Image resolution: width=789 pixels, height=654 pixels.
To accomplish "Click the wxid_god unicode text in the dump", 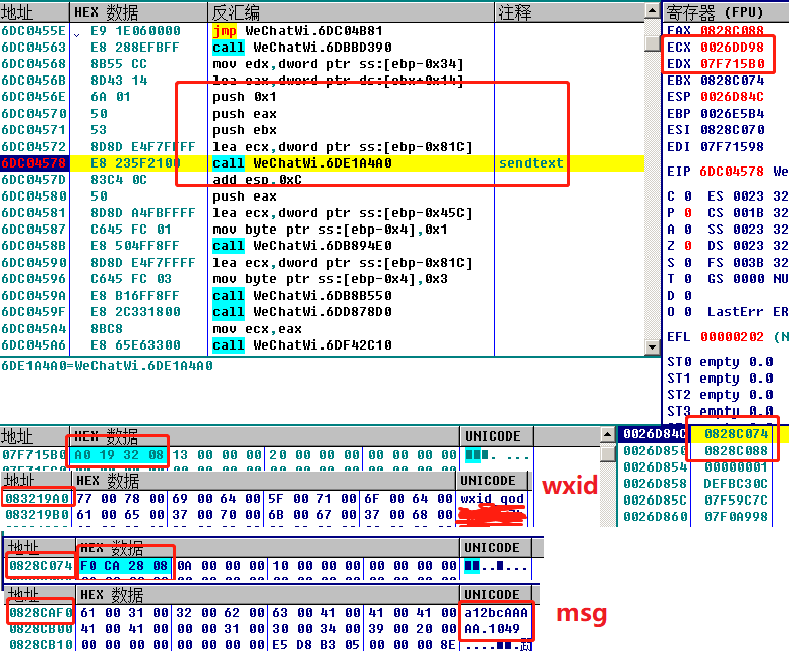I will (492, 499).
